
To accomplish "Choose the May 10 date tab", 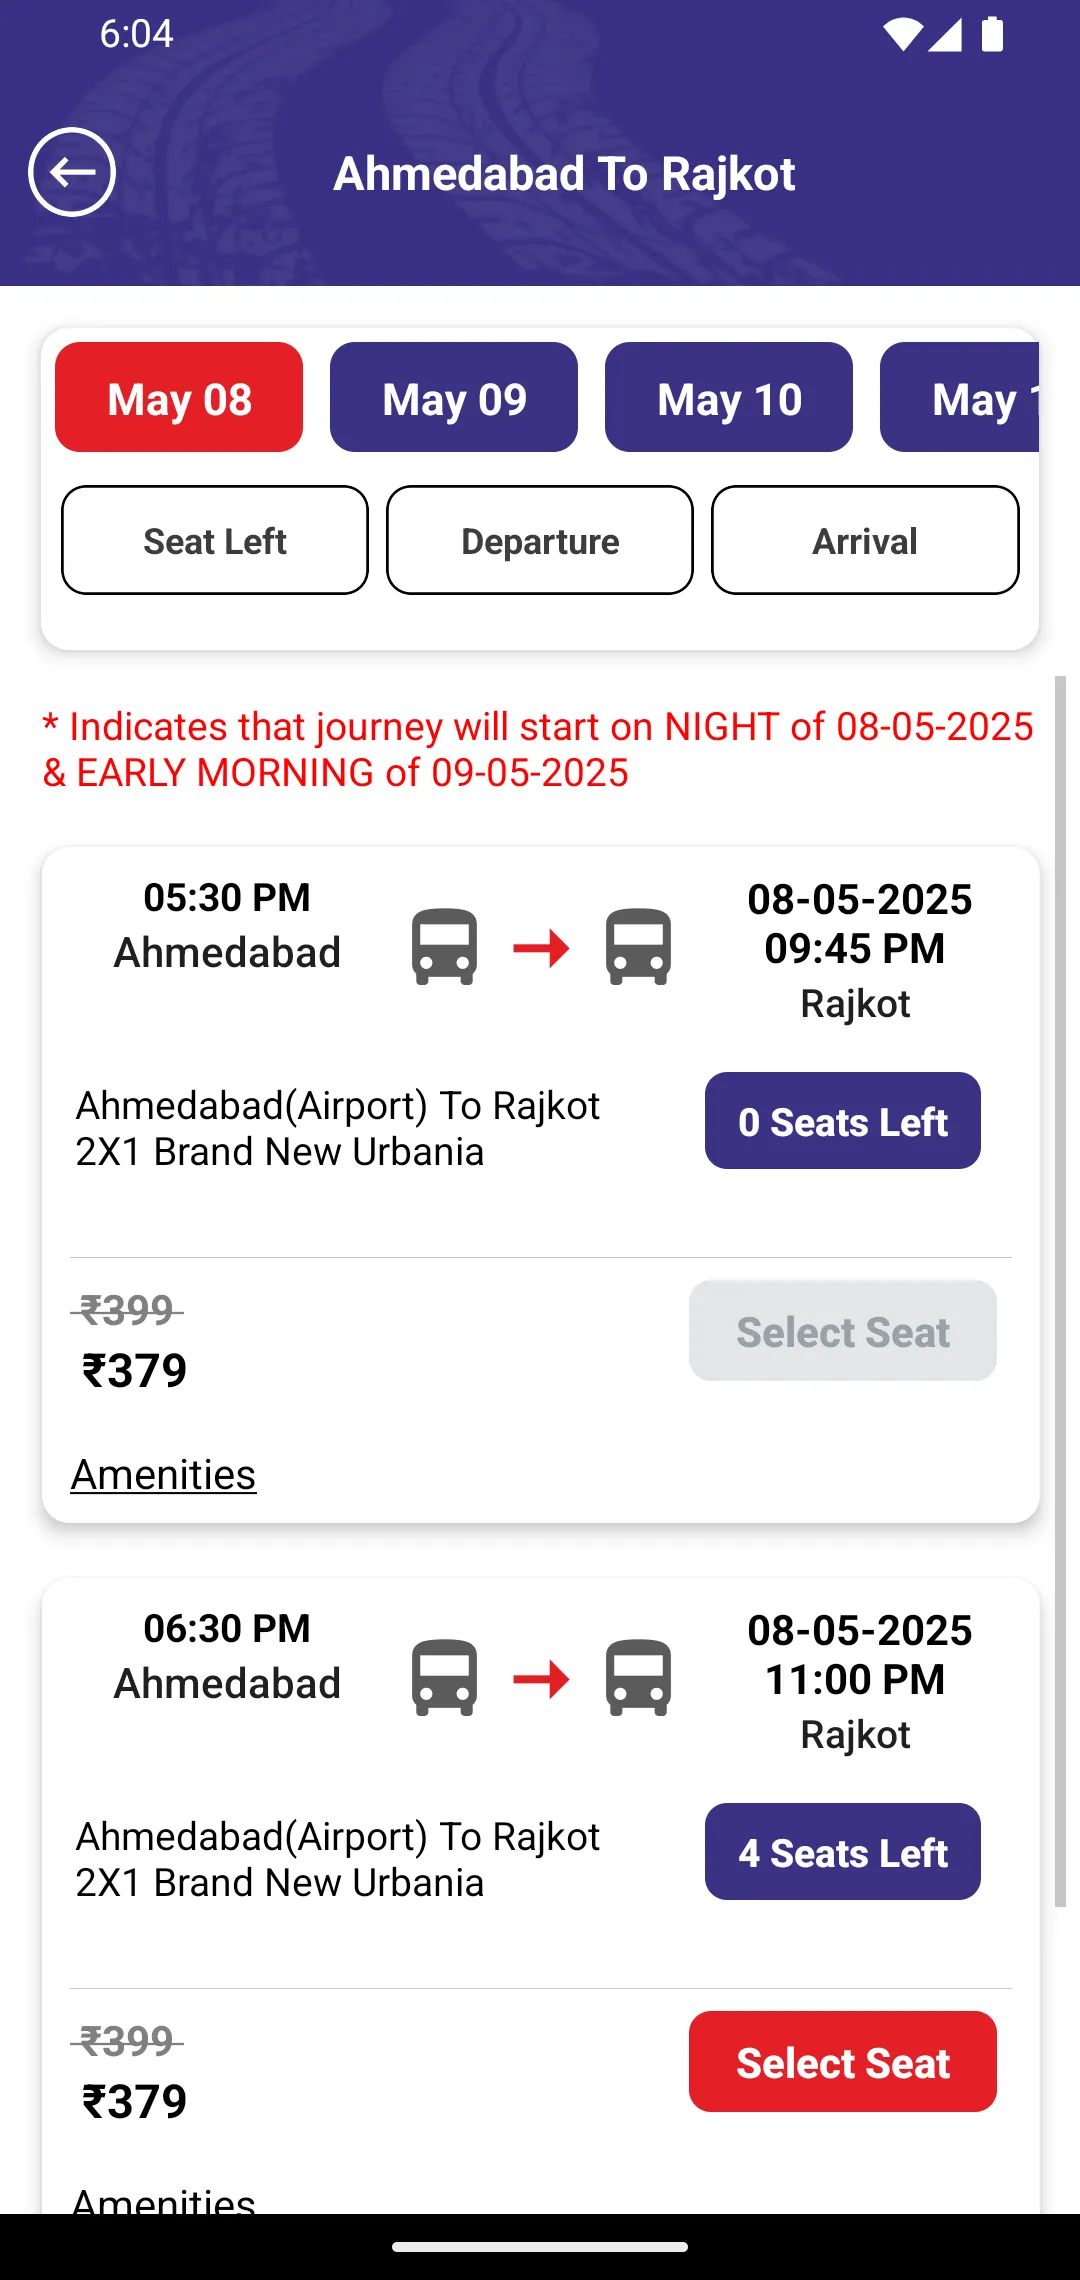I will click(x=729, y=398).
